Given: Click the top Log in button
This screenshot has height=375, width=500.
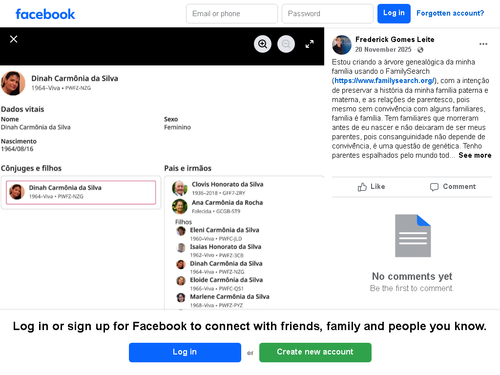Looking at the screenshot, I should coord(394,13).
